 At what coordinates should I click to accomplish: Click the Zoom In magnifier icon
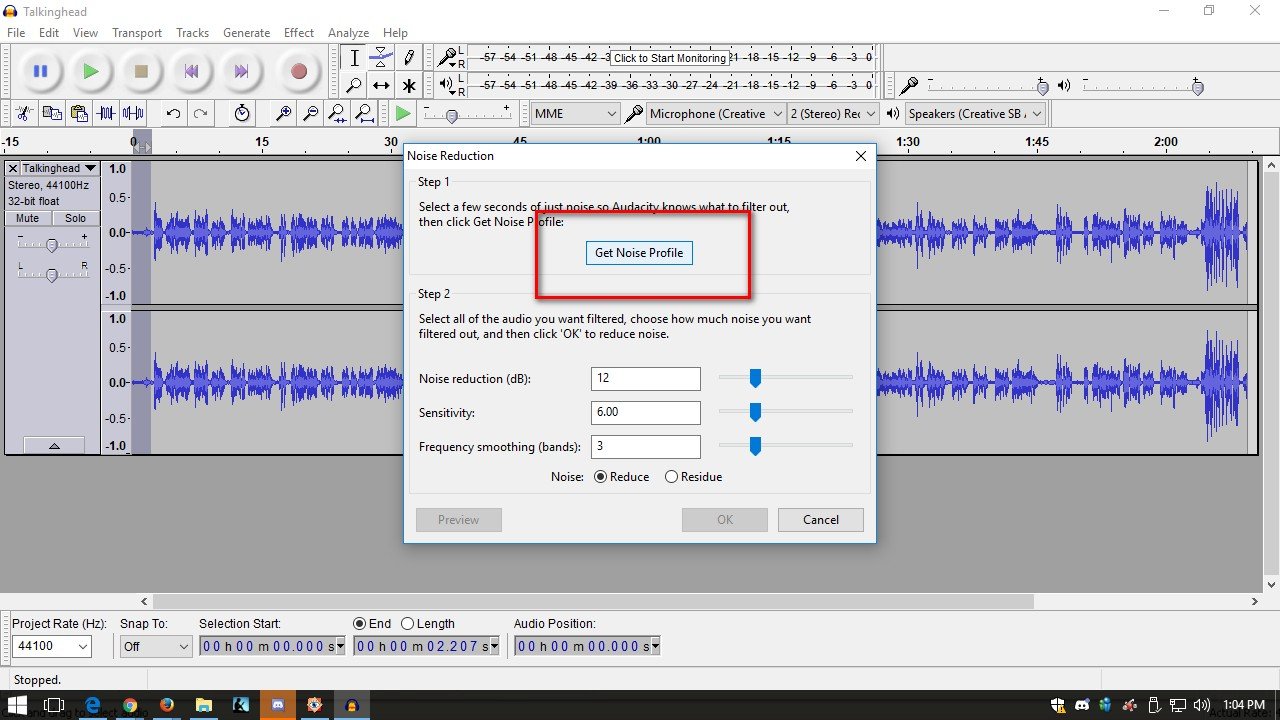[x=284, y=113]
